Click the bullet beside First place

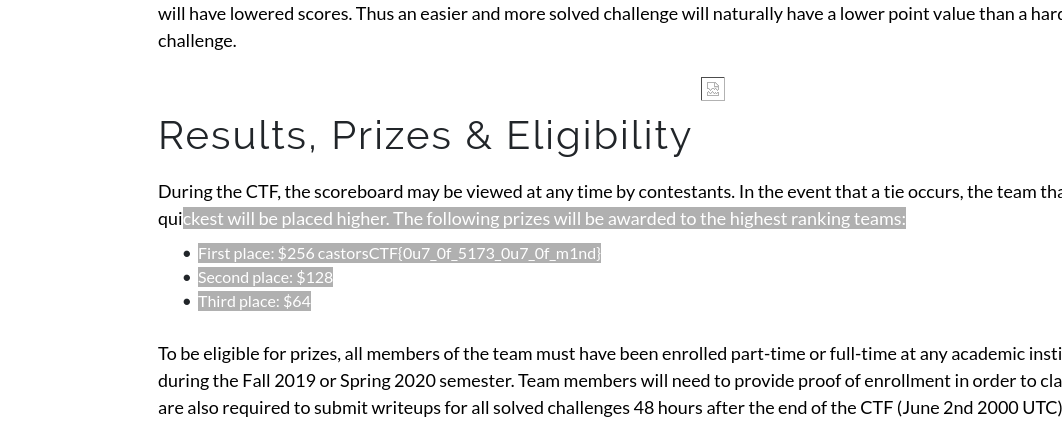tap(187, 254)
